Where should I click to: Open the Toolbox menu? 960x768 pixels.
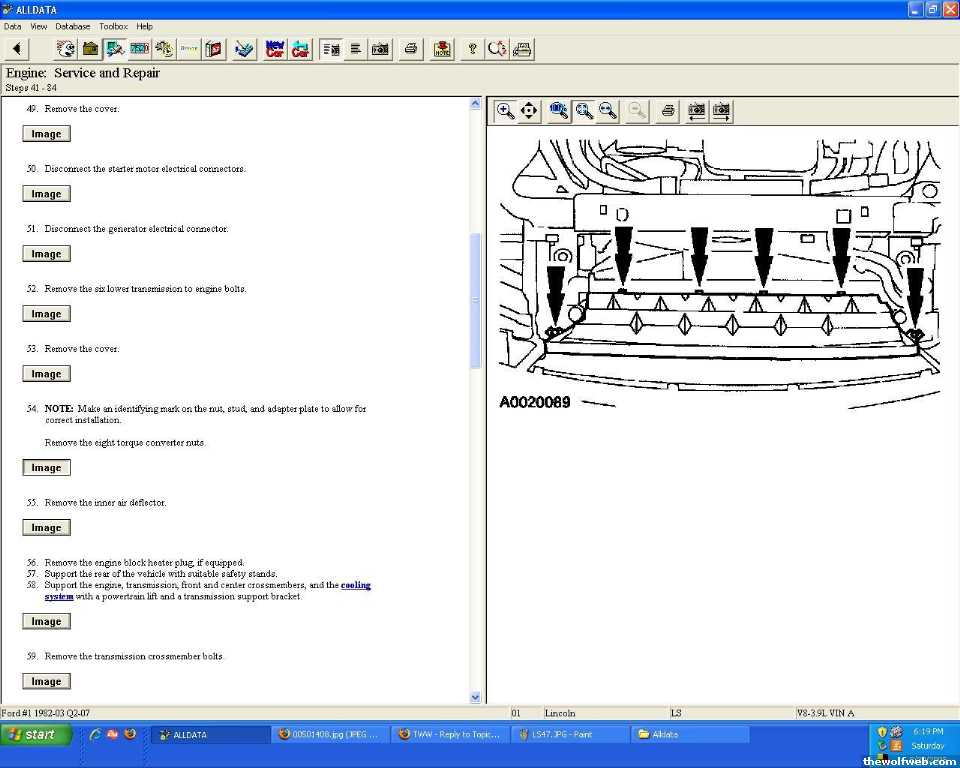pos(113,26)
